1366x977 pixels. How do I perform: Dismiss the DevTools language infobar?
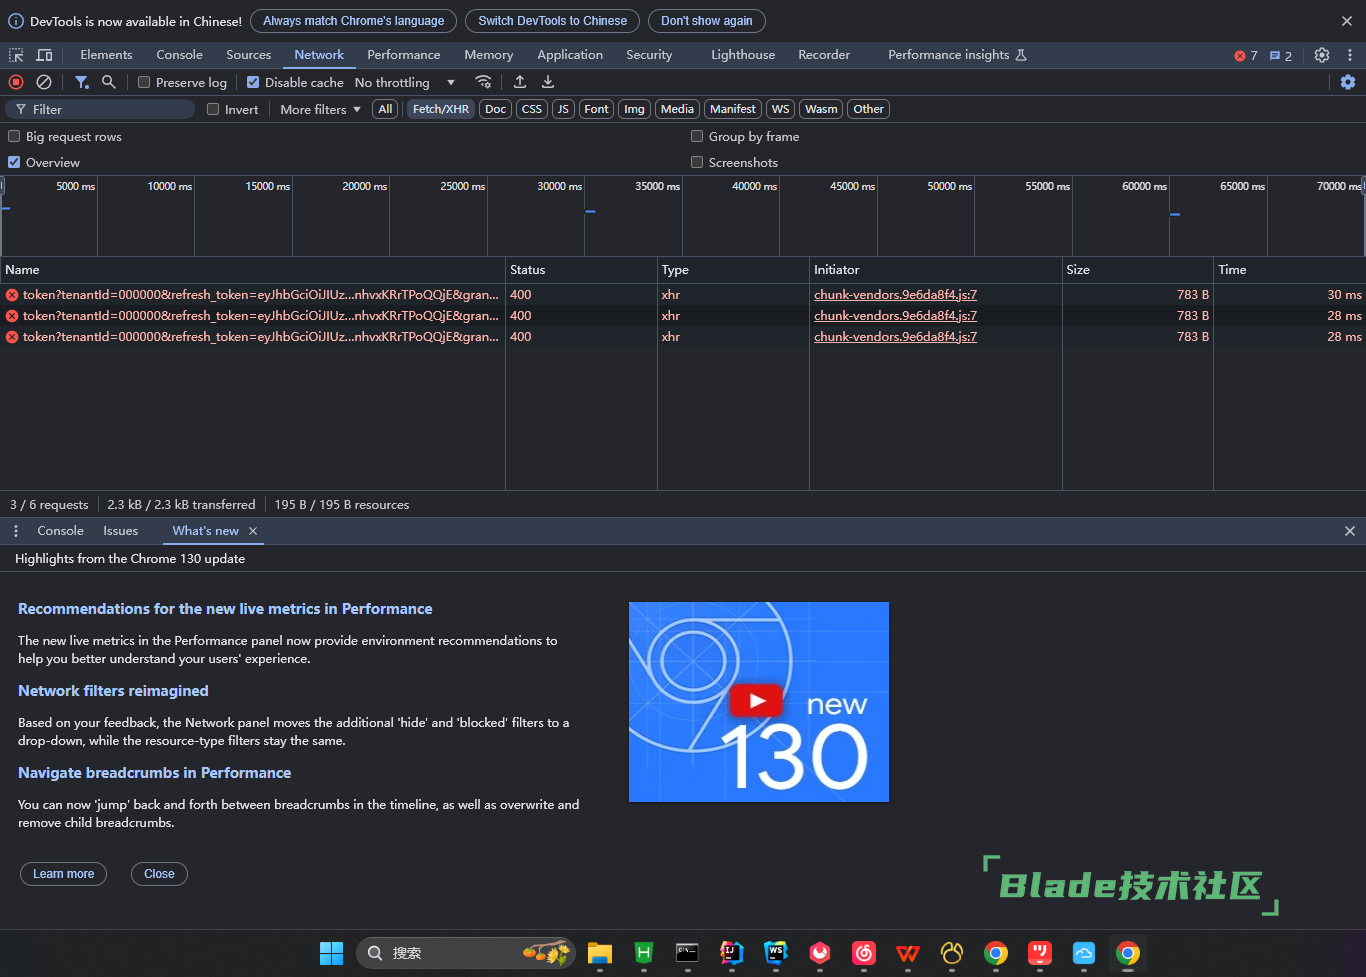click(x=1347, y=21)
